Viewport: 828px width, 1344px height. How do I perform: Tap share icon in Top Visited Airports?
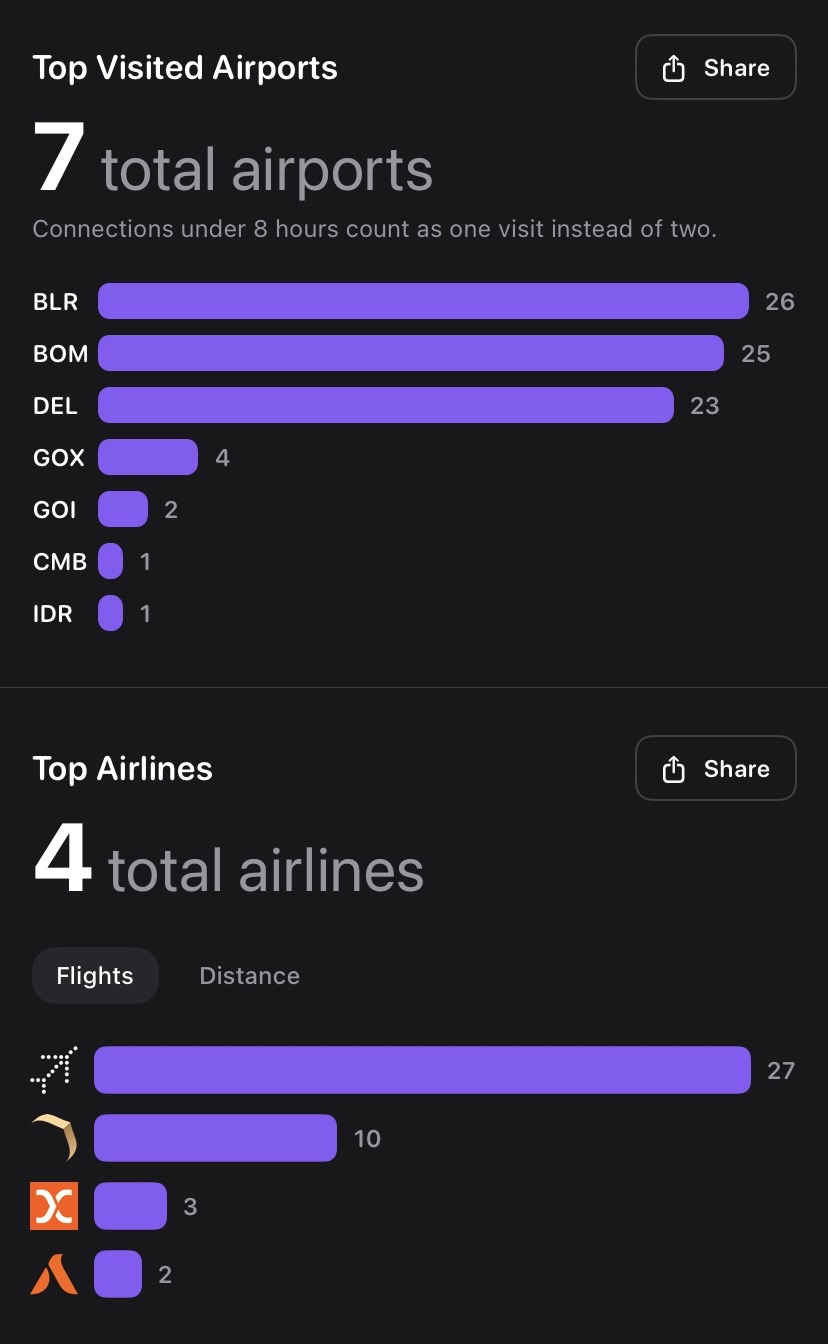674,68
